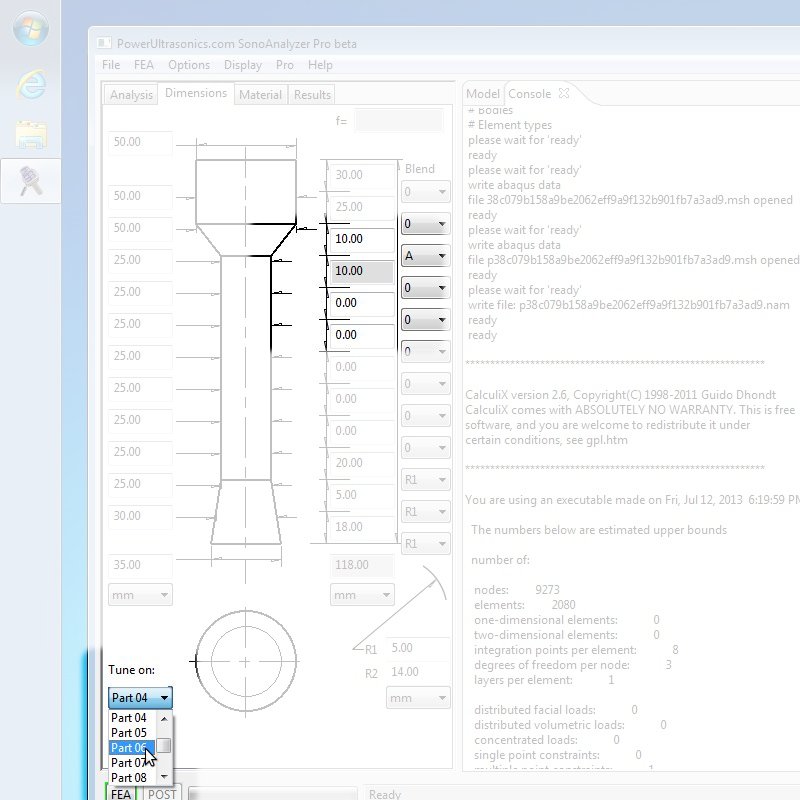Open the Windows Start menu orb
Image resolution: width=800 pixels, height=800 pixels.
pyautogui.click(x=31, y=28)
